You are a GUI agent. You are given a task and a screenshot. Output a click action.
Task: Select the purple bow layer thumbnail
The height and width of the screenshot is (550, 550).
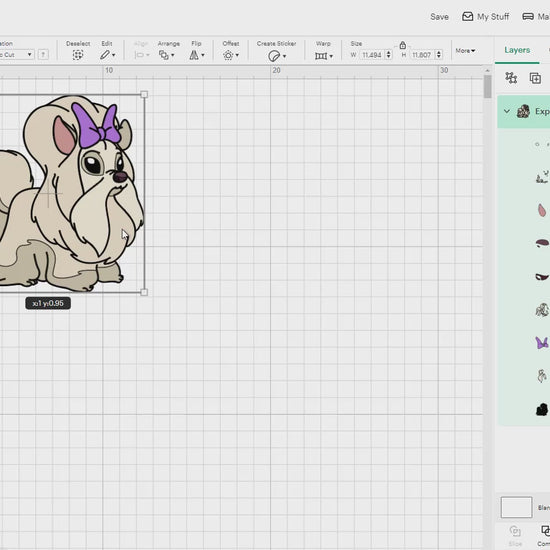click(542, 342)
